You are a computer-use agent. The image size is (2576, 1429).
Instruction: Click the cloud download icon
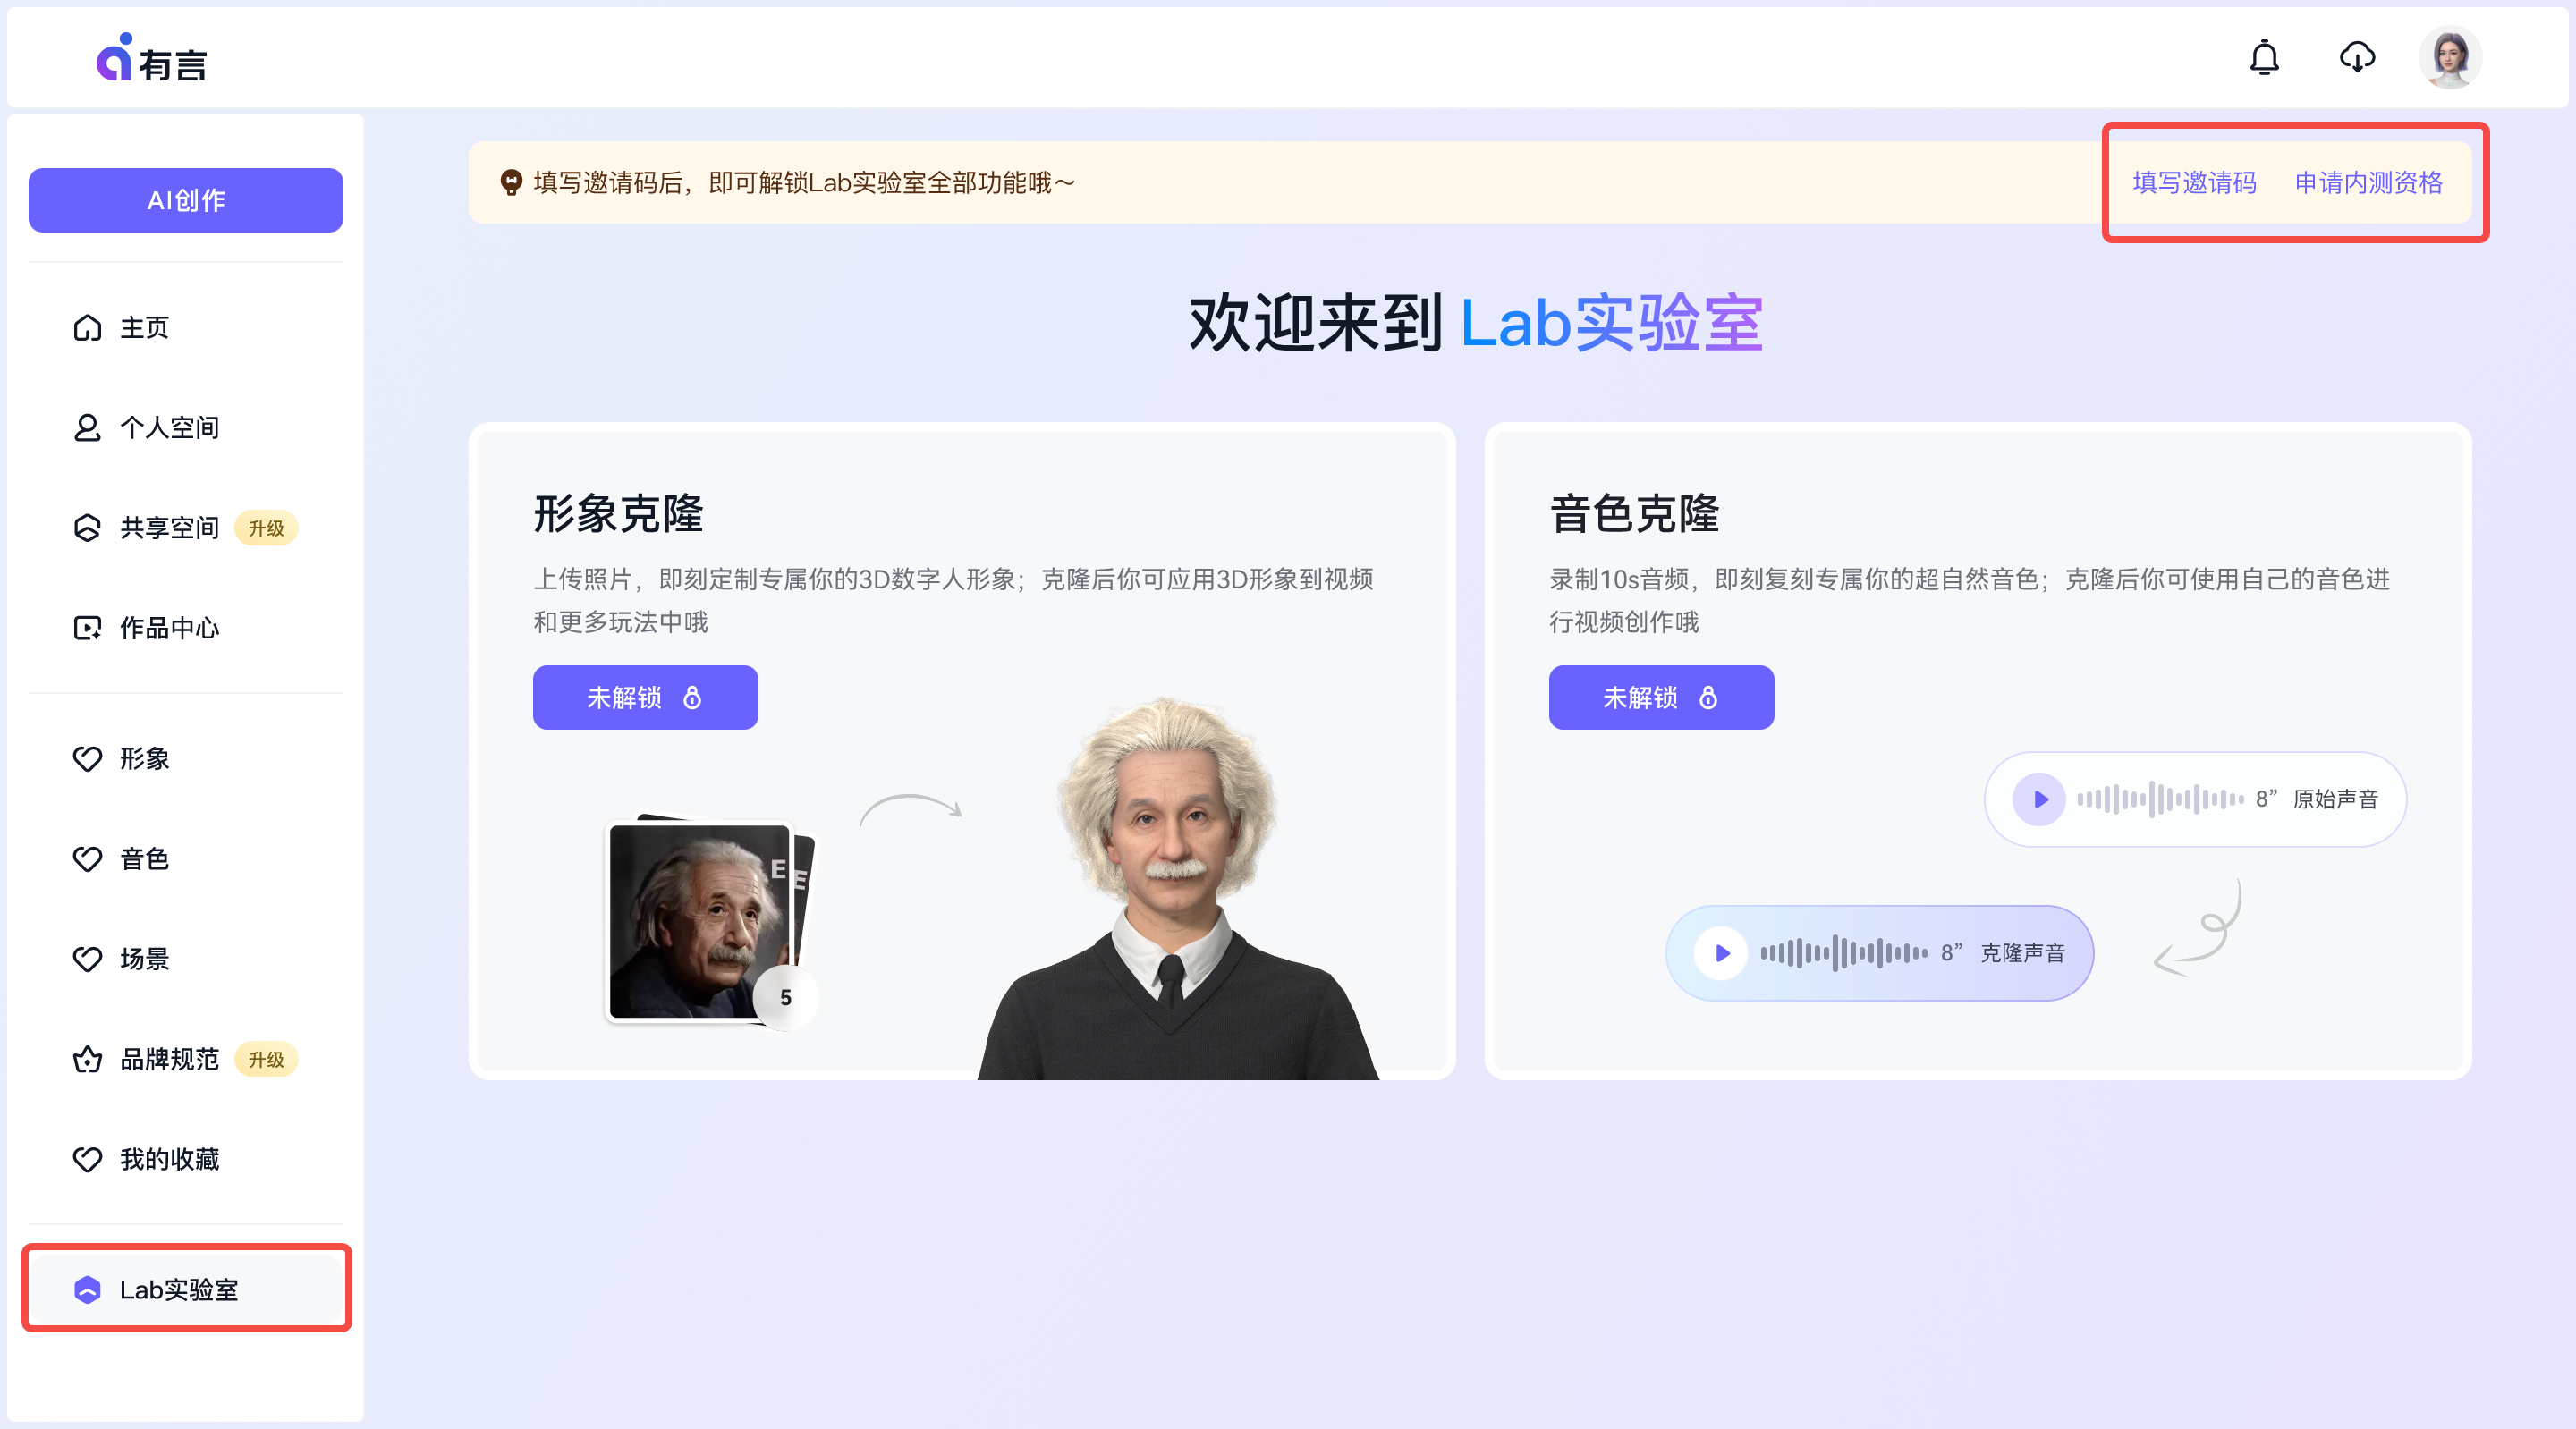(2357, 58)
